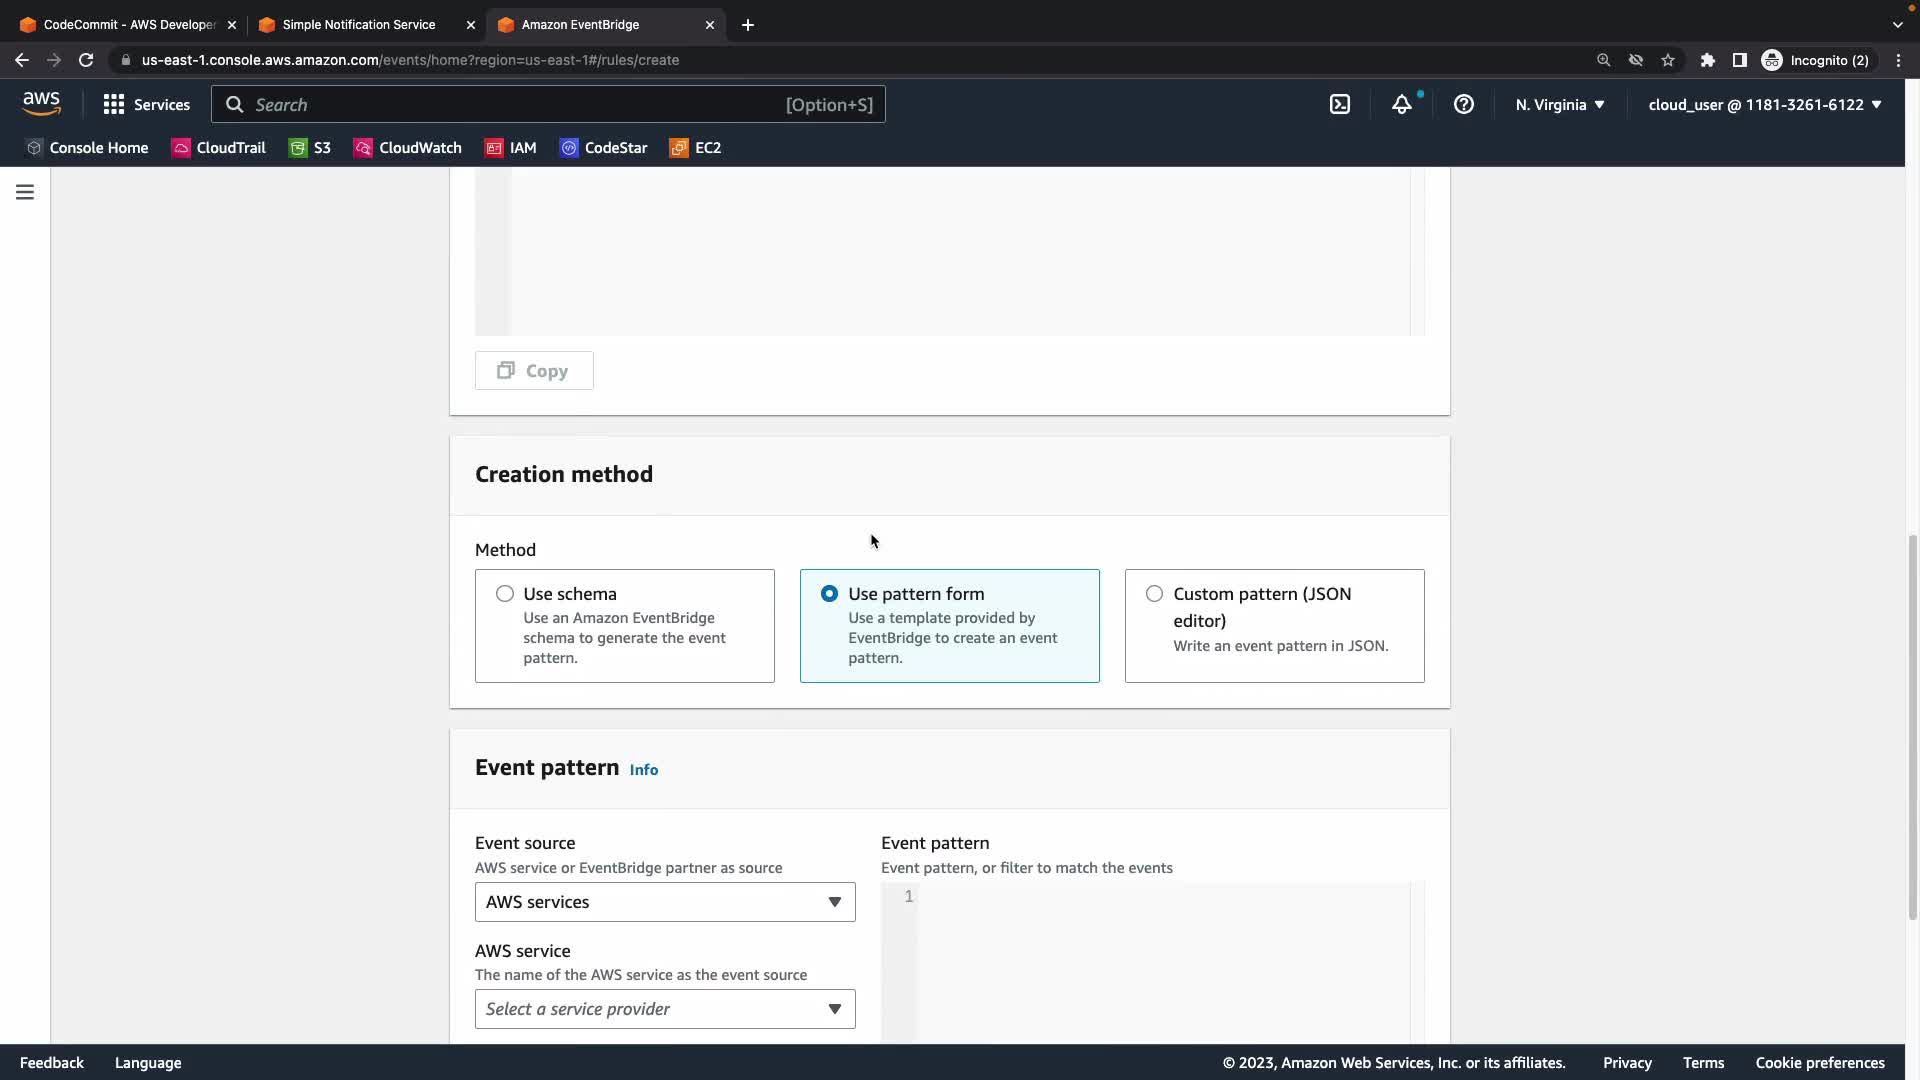Open the notifications bell icon
1920x1080 pixels.
[1402, 104]
